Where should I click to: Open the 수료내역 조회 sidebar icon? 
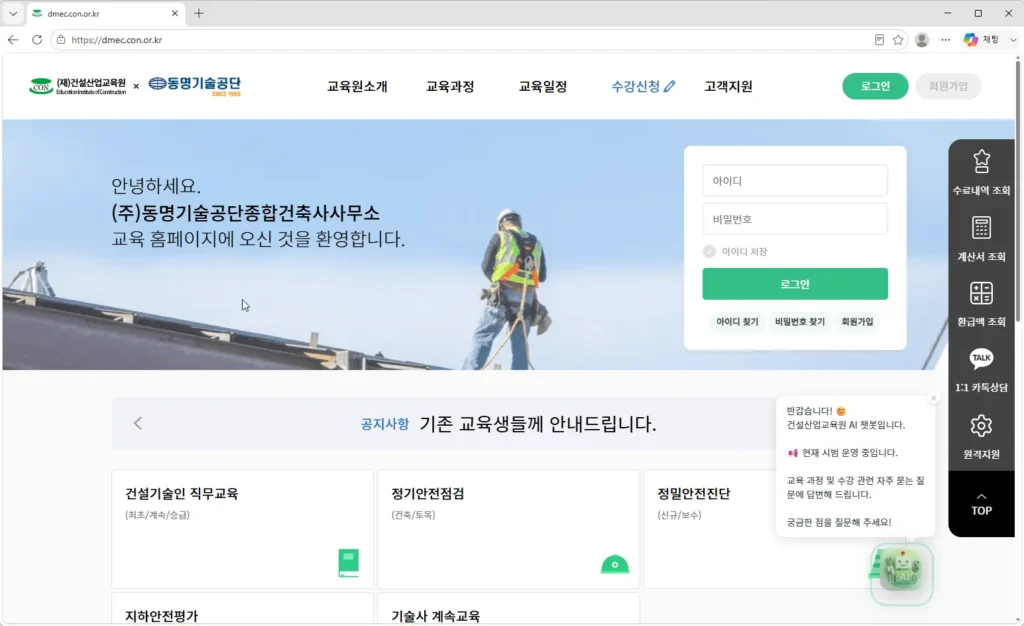point(981,172)
